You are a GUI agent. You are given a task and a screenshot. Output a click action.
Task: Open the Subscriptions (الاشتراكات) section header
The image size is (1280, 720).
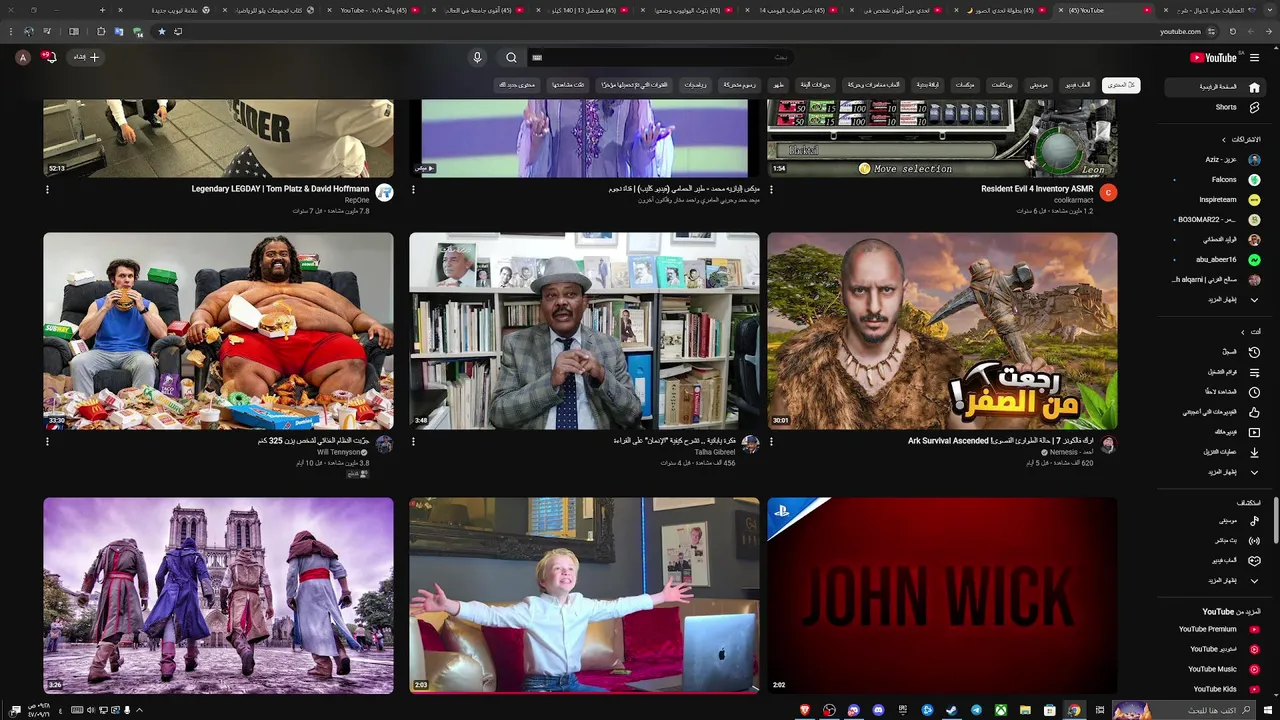tap(1240, 140)
